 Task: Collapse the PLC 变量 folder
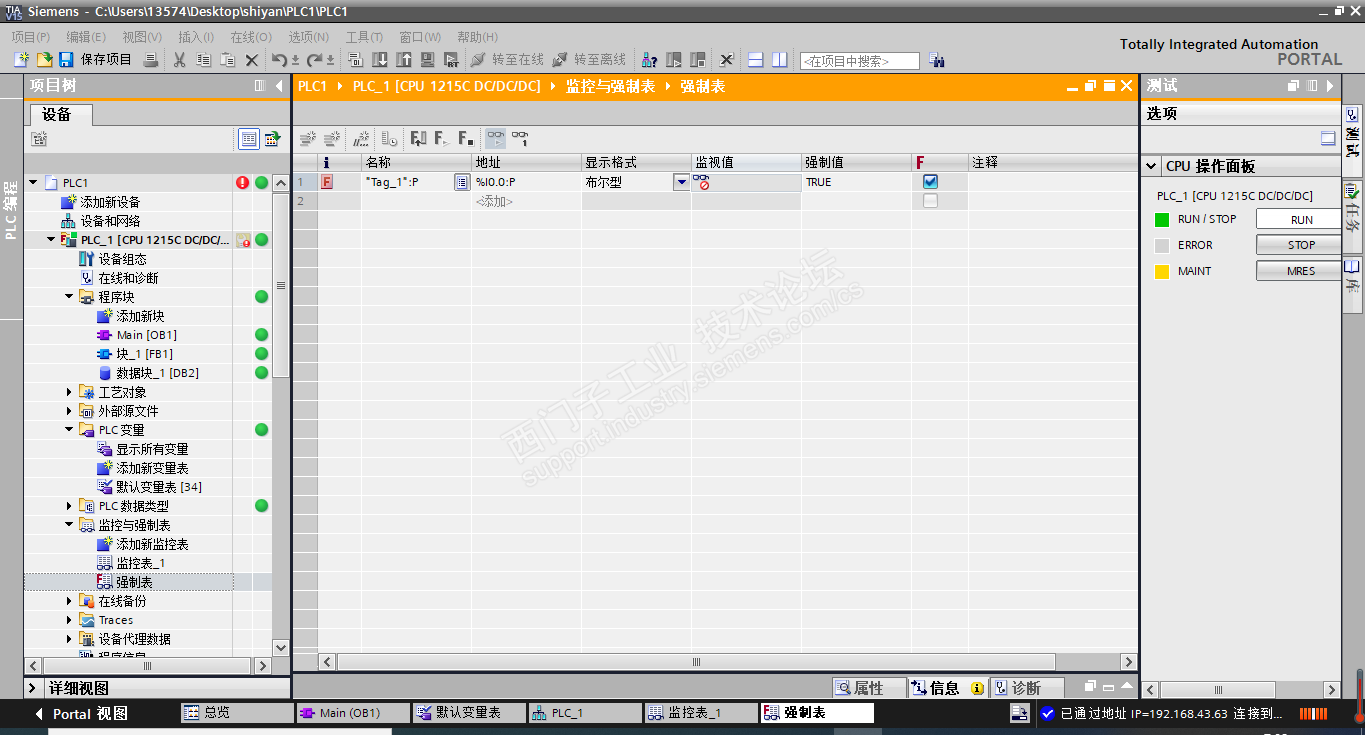point(69,430)
